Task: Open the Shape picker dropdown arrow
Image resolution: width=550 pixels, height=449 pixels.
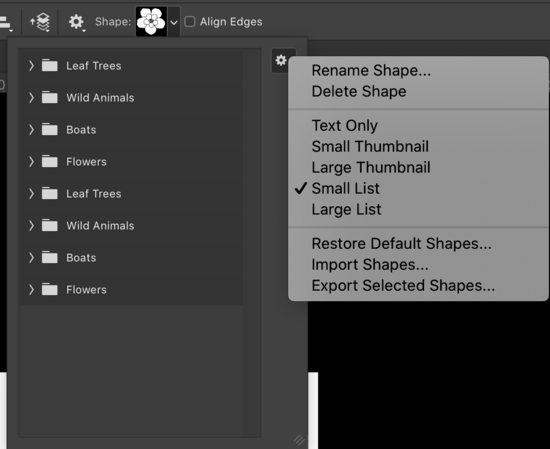Action: click(x=174, y=22)
